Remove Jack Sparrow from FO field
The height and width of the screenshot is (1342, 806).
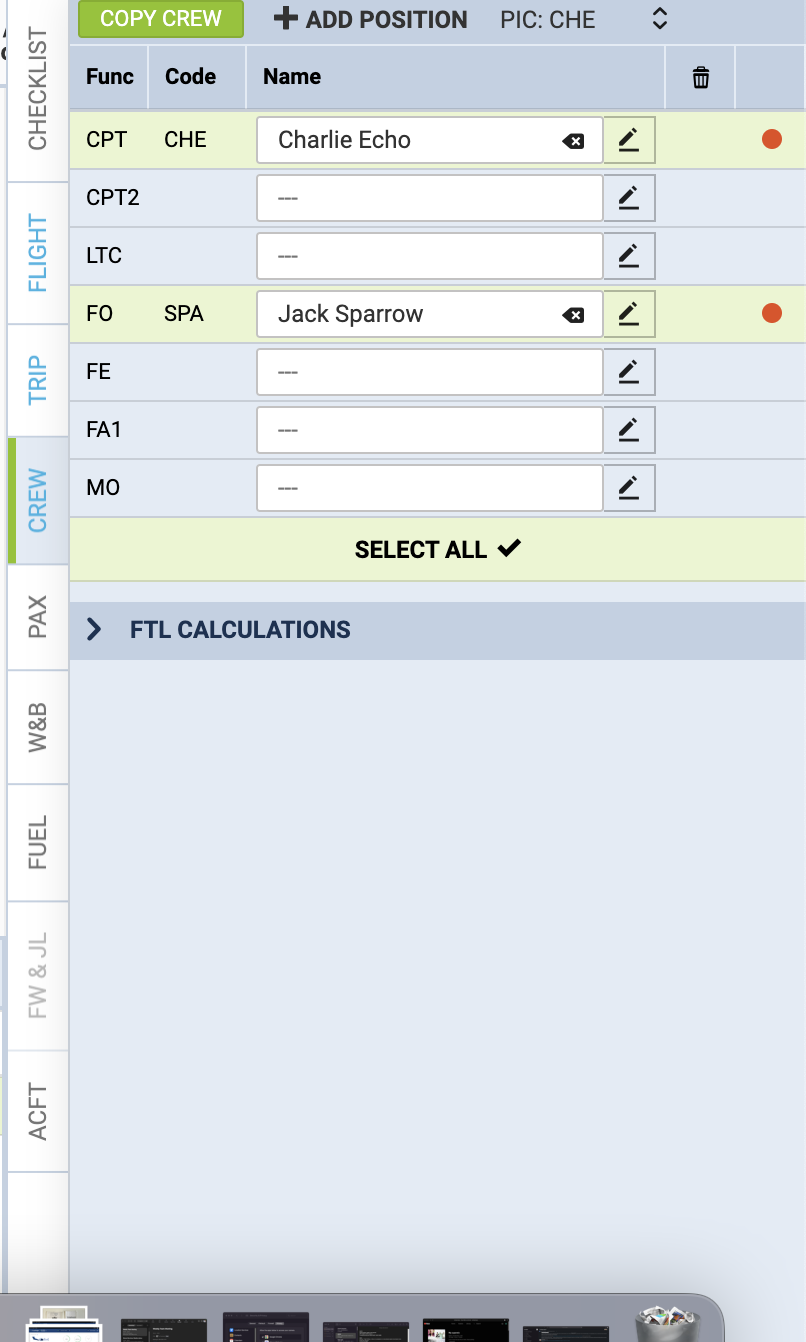pyautogui.click(x=573, y=315)
